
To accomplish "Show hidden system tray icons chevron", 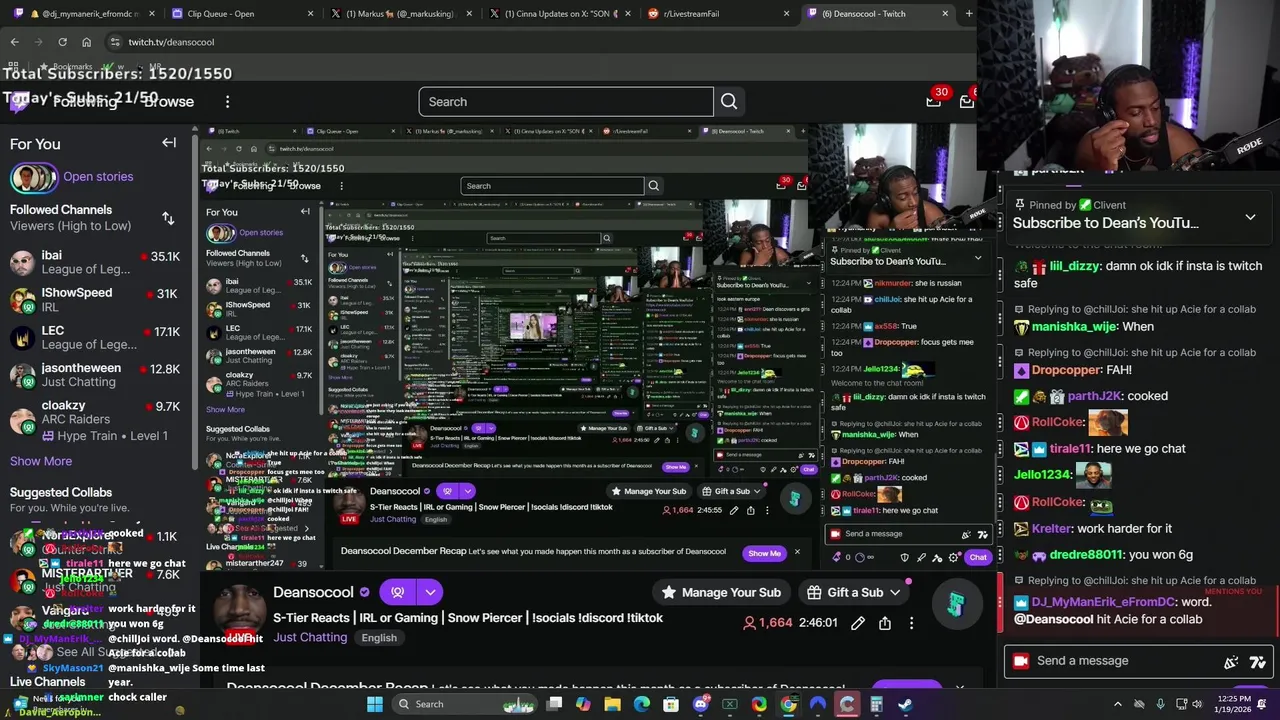I will (x=1118, y=704).
